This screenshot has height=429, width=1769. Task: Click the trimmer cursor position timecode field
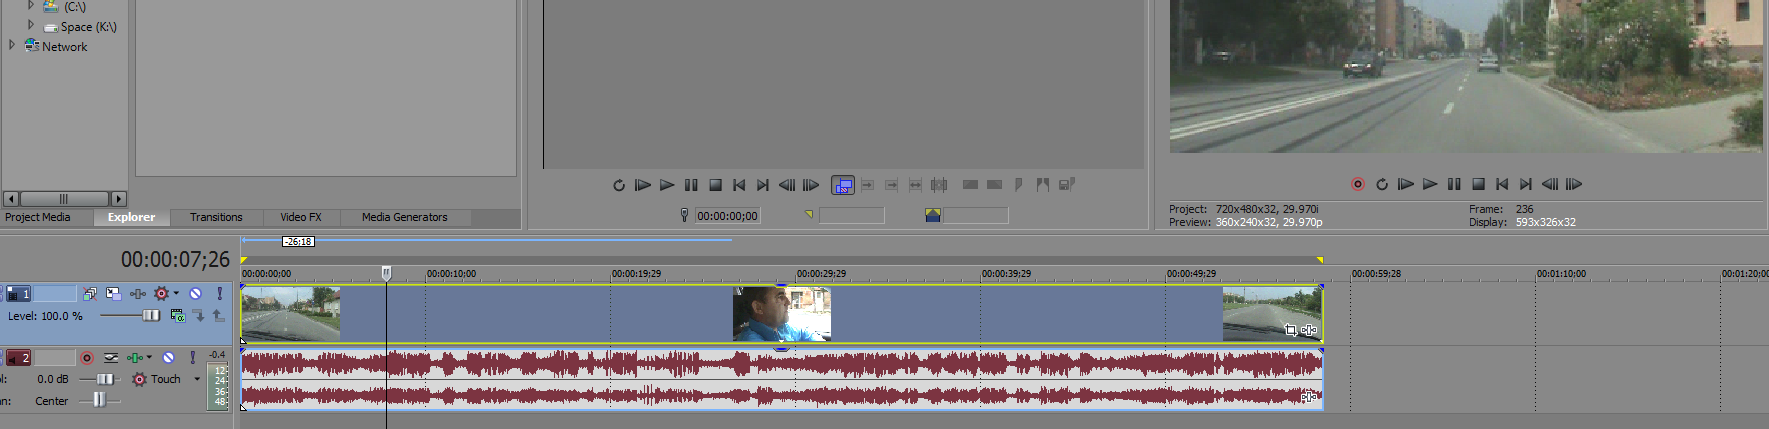coord(727,215)
